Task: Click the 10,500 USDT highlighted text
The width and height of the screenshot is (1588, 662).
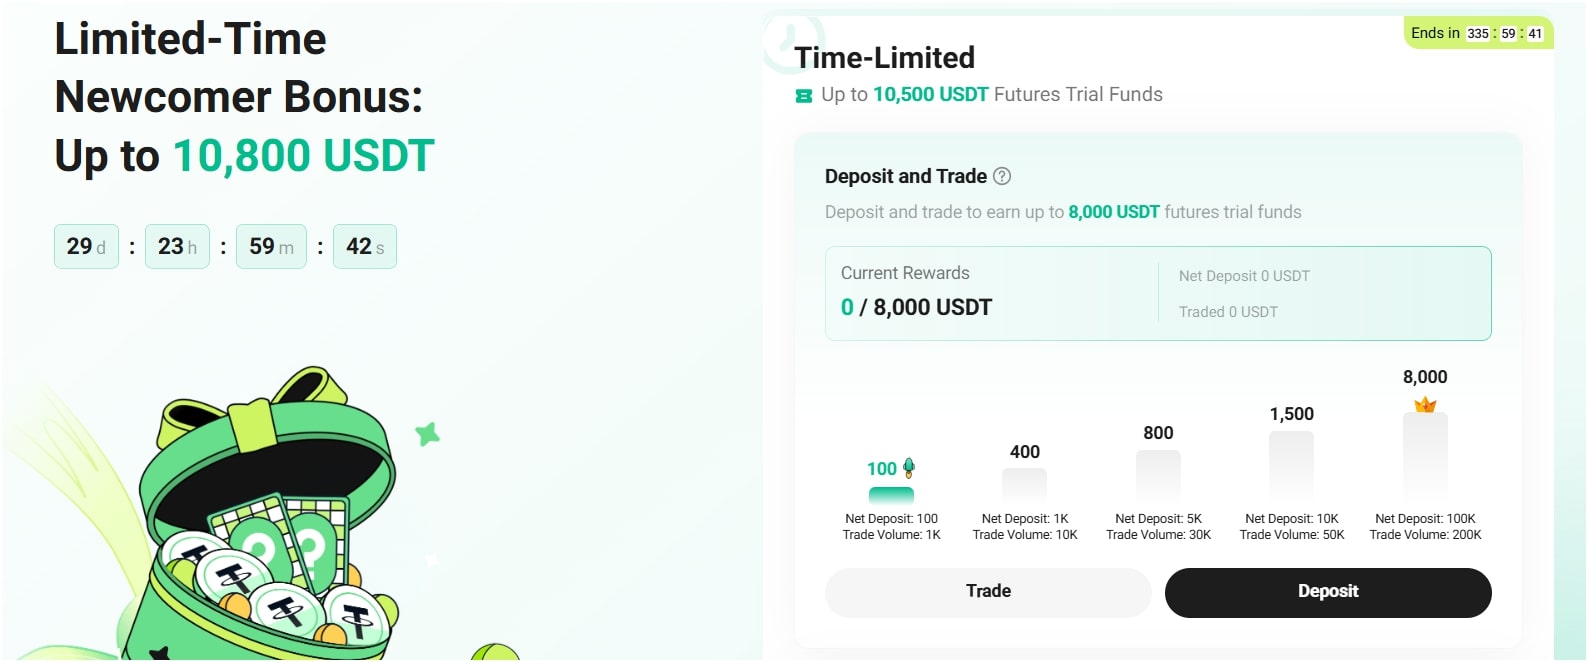Action: (930, 95)
